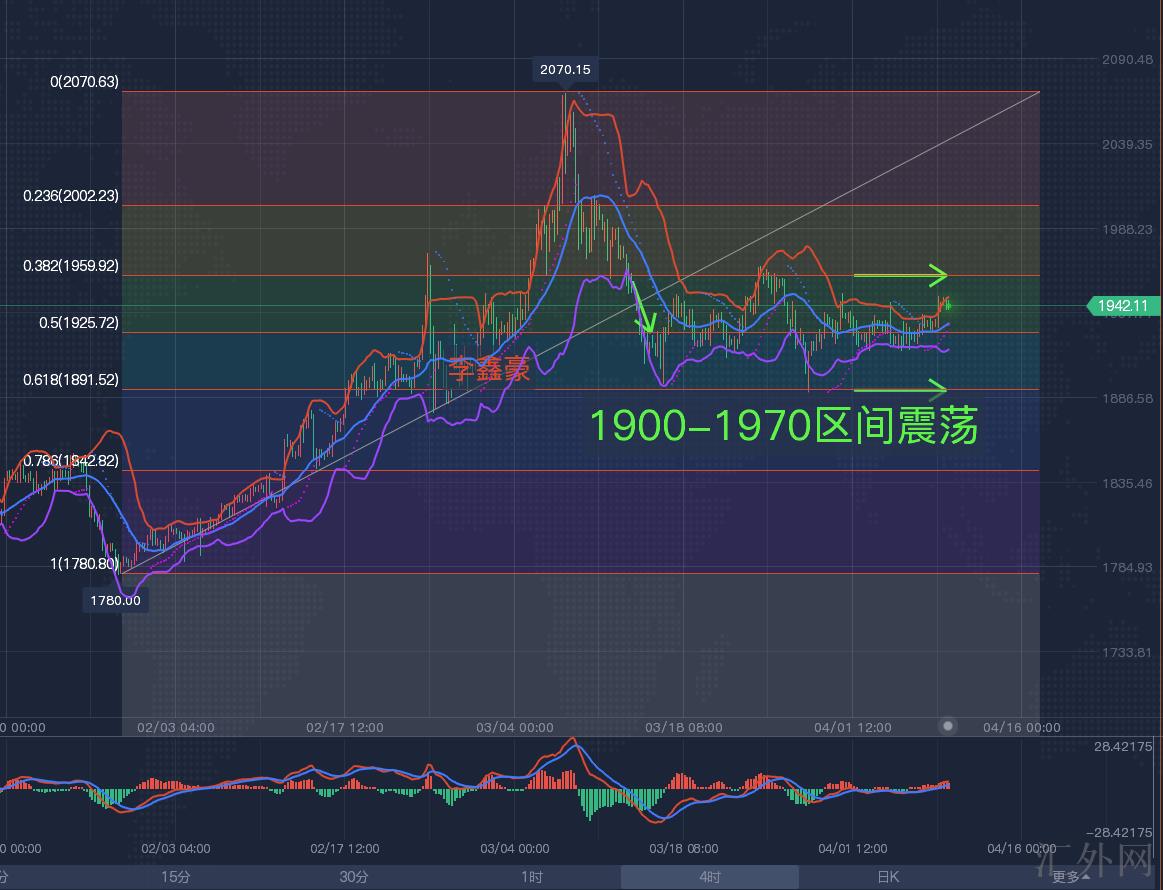Switch to the 30分 timeframe tab

(x=353, y=877)
